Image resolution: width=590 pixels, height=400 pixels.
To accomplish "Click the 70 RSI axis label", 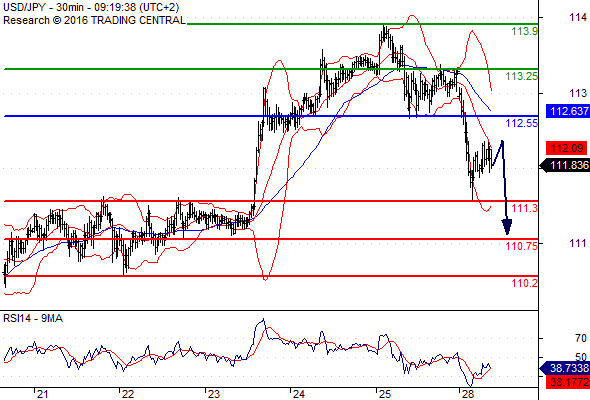I will pos(581,338).
